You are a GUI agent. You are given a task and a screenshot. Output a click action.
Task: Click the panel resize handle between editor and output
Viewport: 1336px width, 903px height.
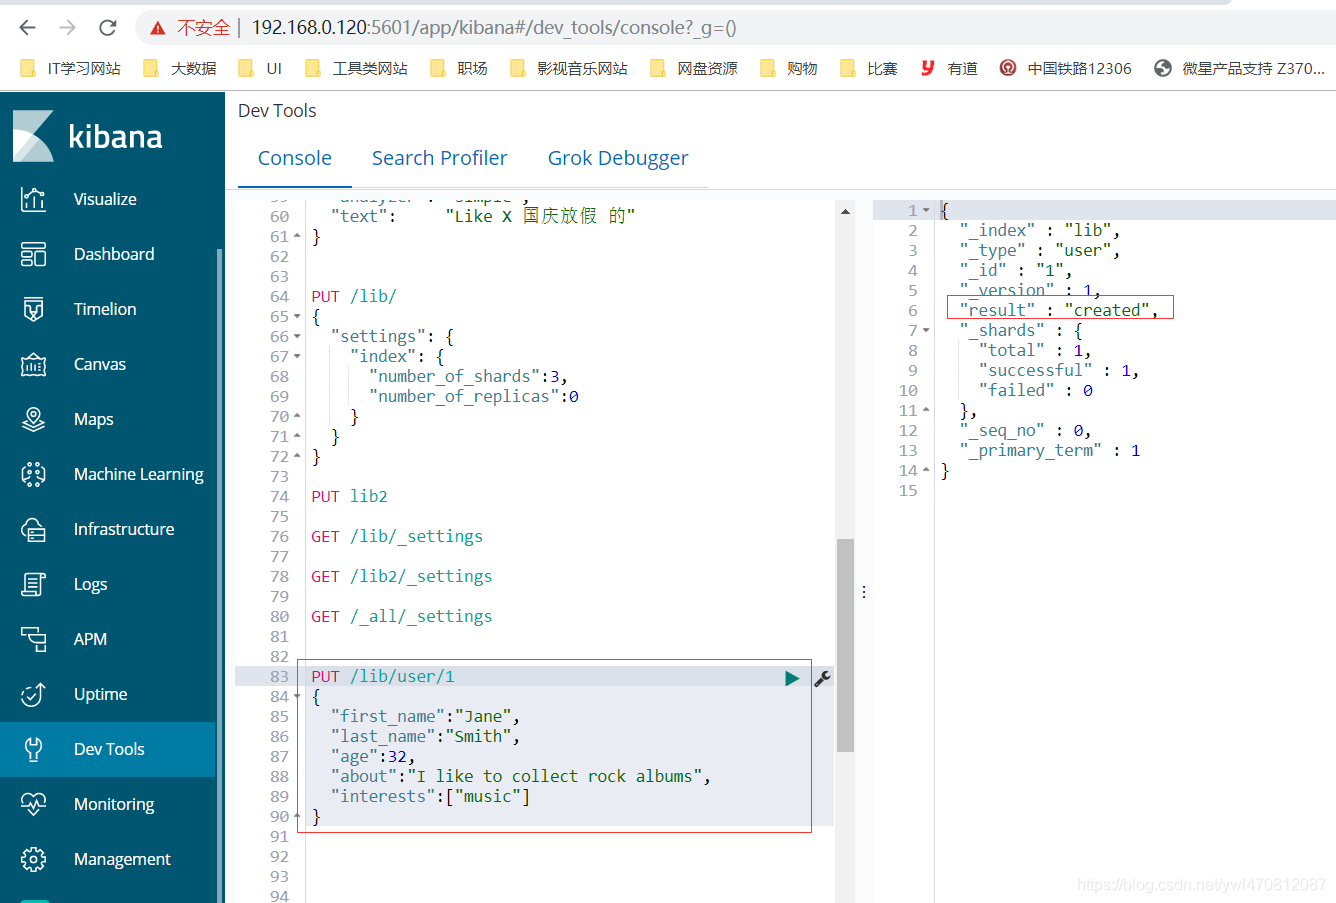pos(864,593)
